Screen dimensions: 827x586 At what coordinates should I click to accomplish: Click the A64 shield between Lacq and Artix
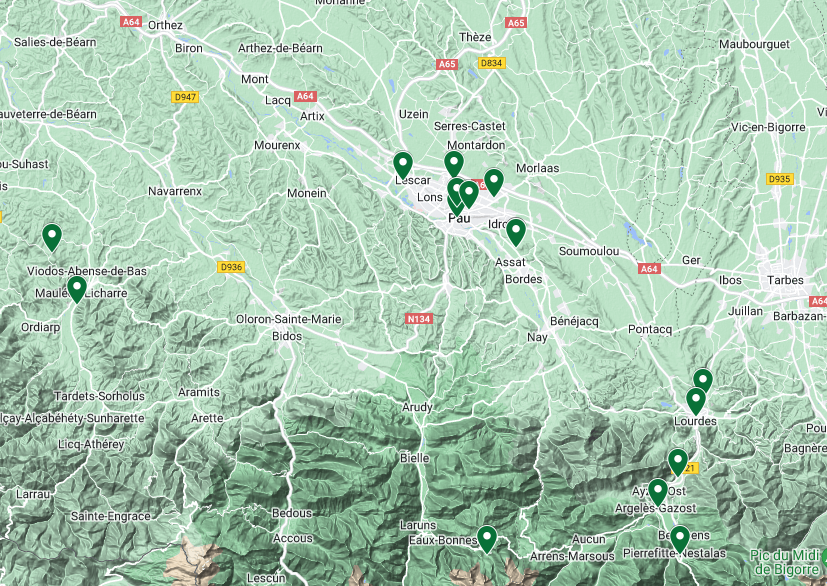point(305,96)
